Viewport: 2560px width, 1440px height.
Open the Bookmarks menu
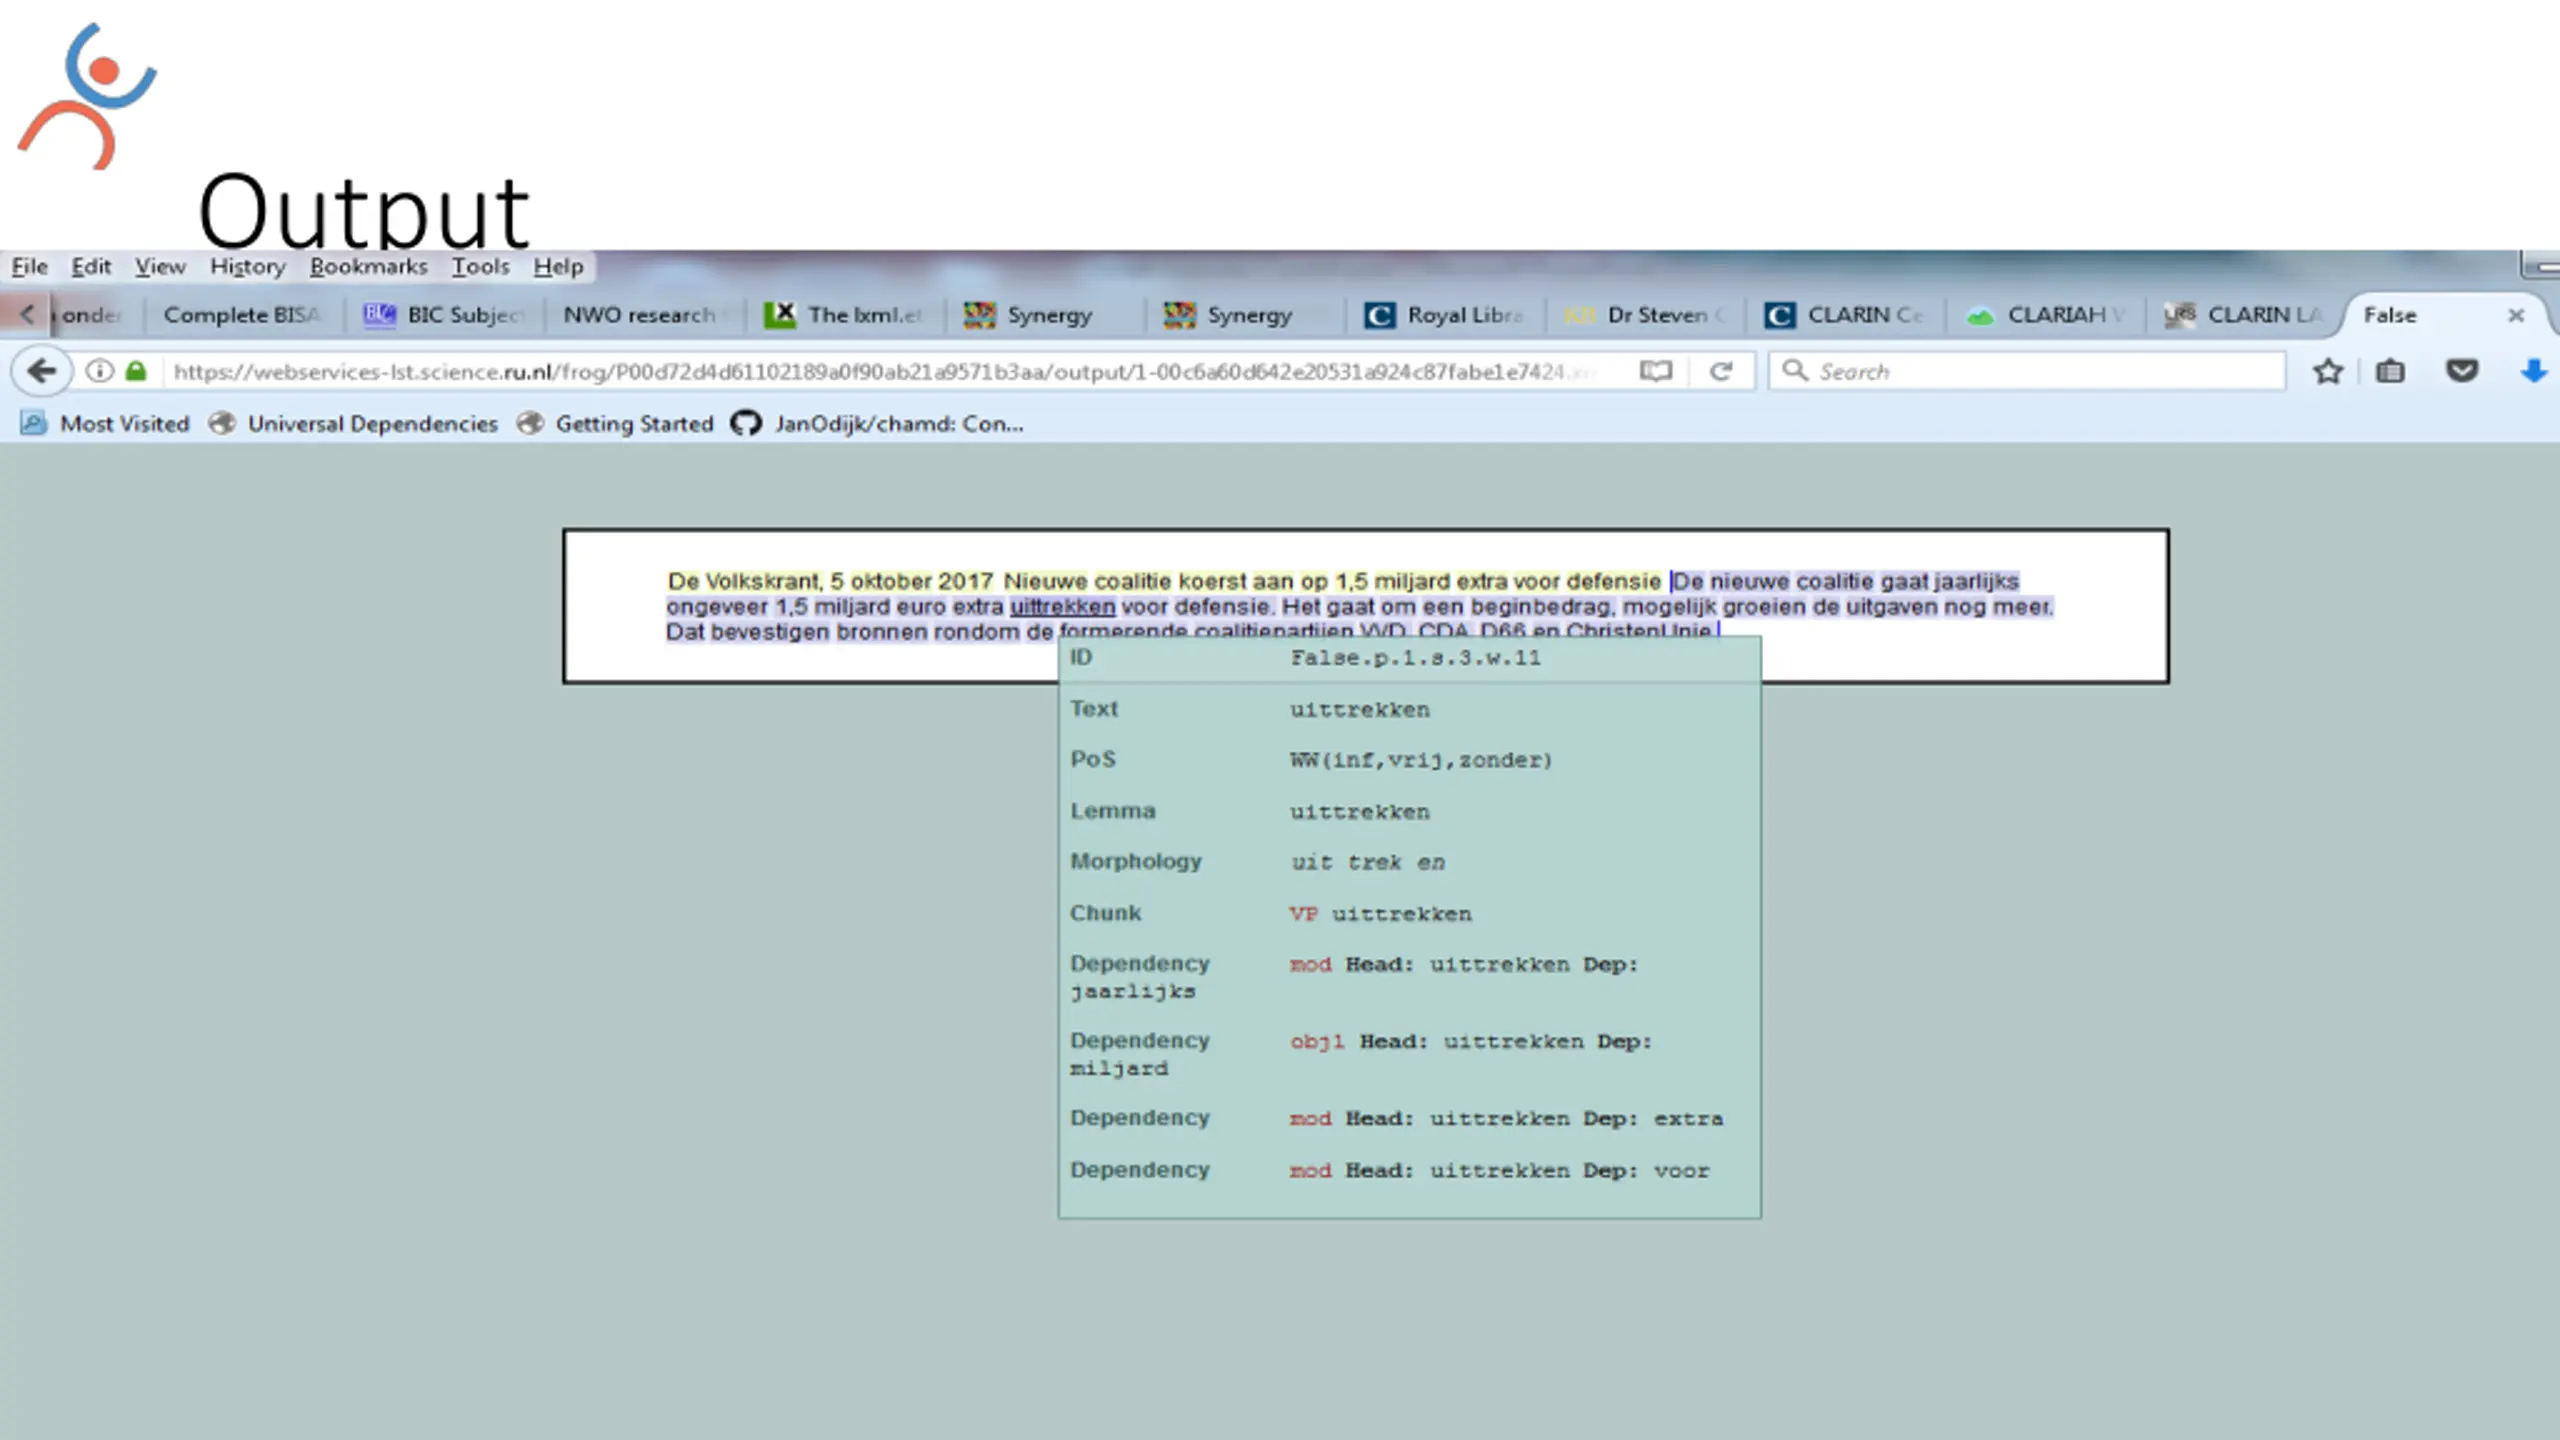[x=368, y=266]
